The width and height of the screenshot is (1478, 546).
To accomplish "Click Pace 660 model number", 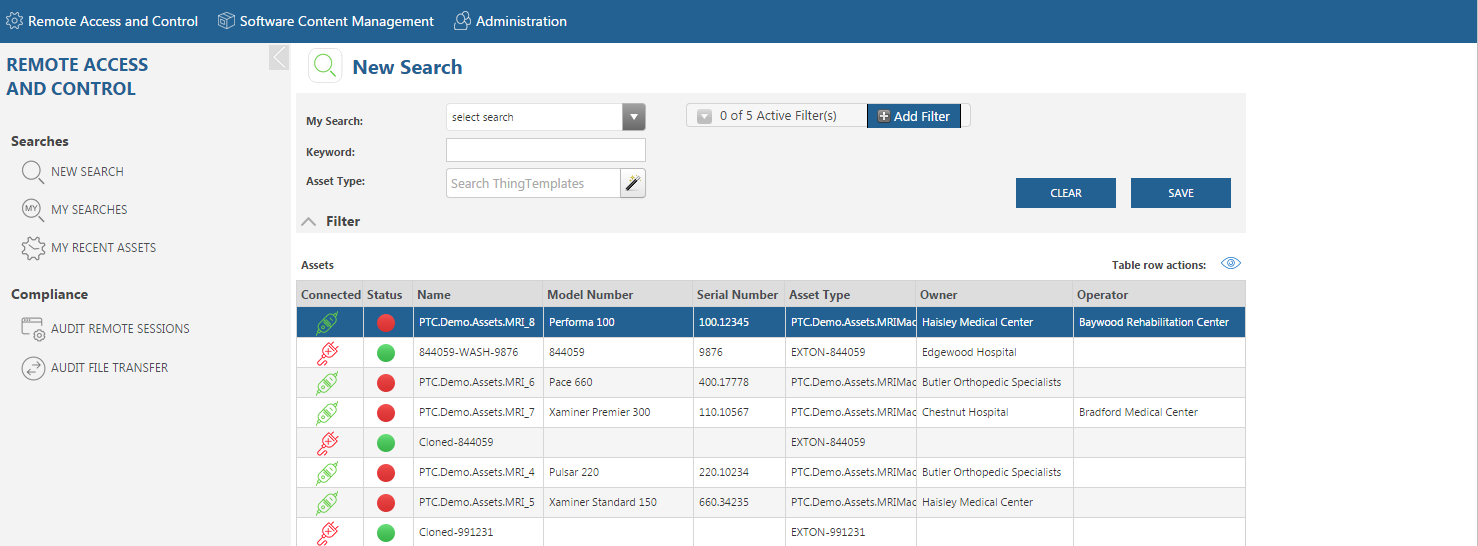I will pos(618,383).
